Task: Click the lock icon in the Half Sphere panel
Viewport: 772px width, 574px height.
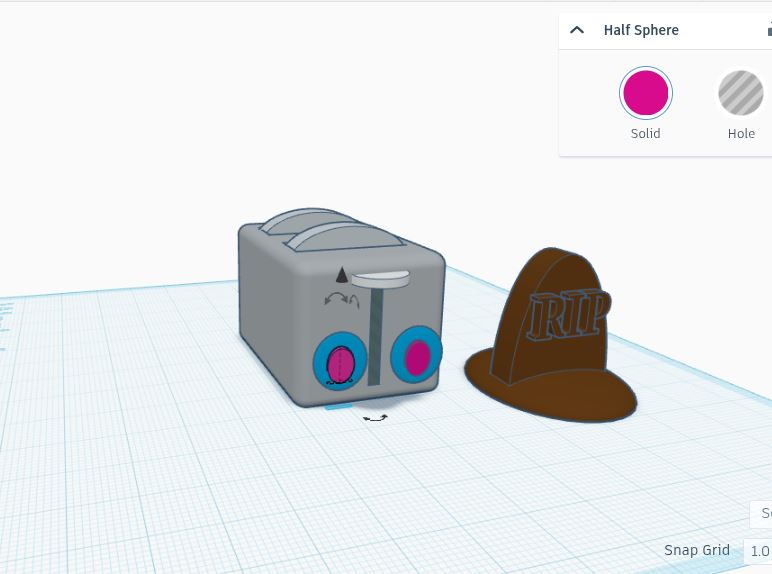Action: point(768,30)
